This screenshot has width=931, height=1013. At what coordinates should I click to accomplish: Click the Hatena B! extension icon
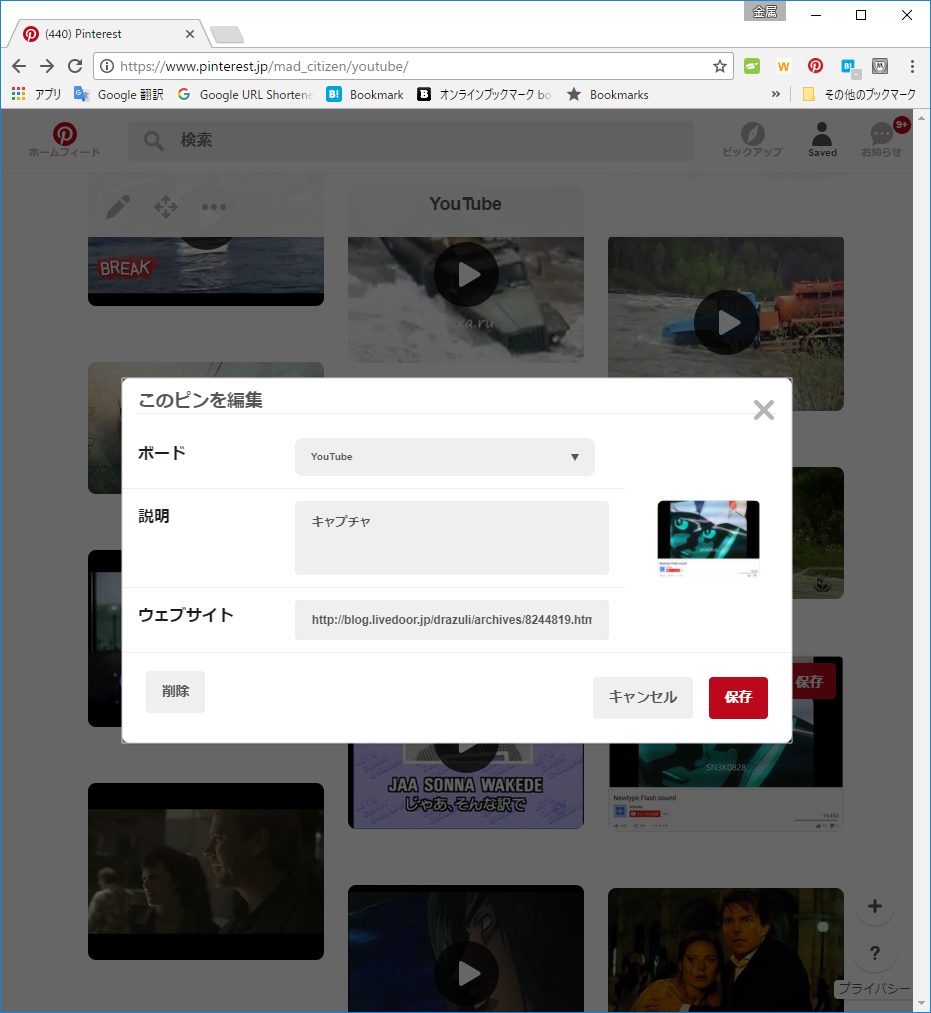850,67
